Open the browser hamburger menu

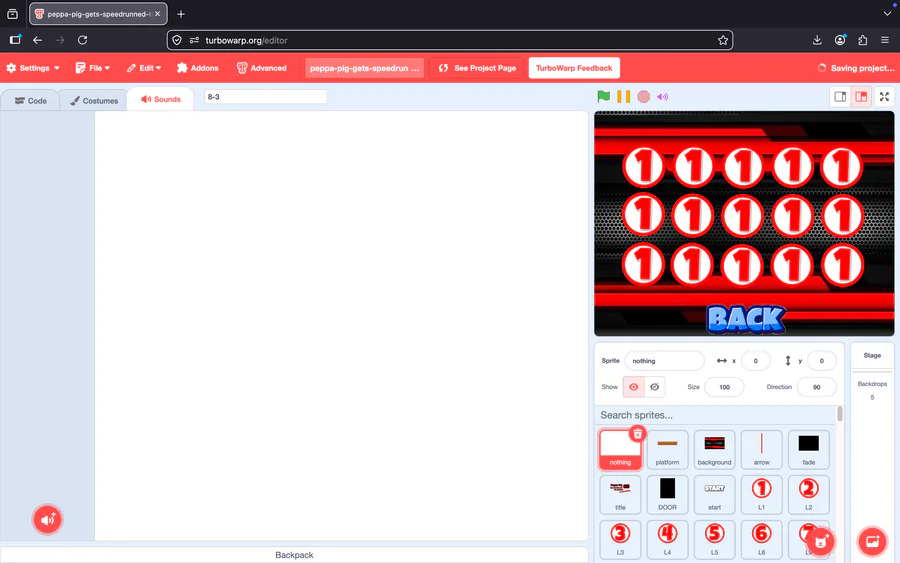point(885,40)
